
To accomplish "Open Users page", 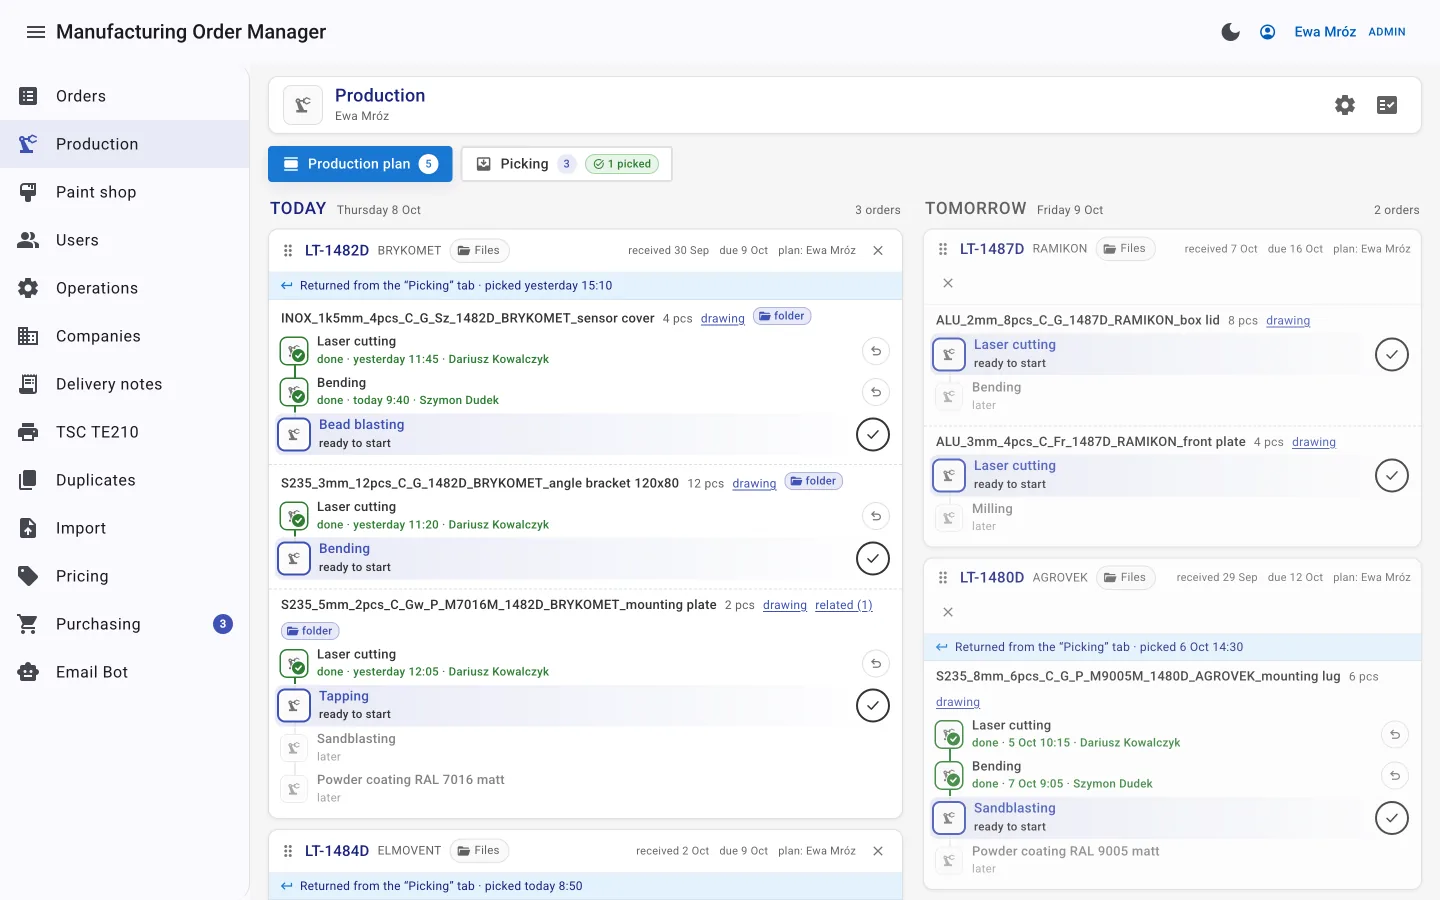I will click(x=124, y=240).
